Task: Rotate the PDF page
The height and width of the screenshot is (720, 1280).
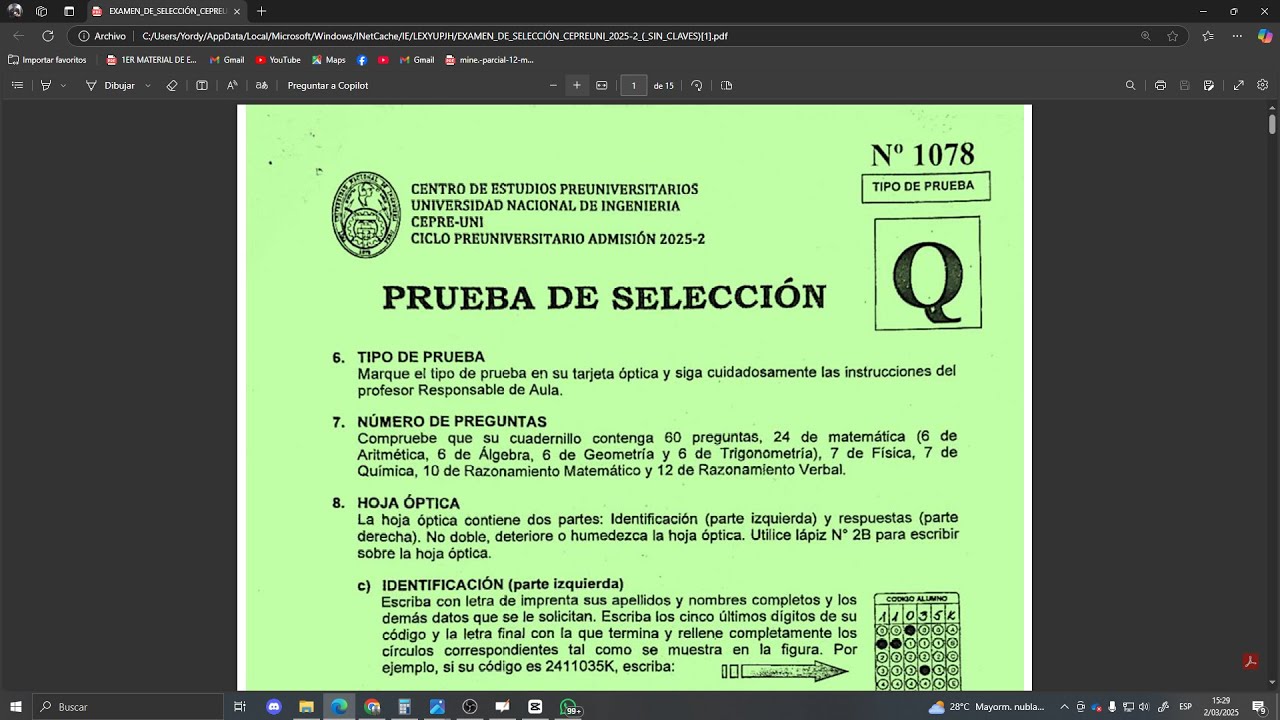Action: (697, 85)
